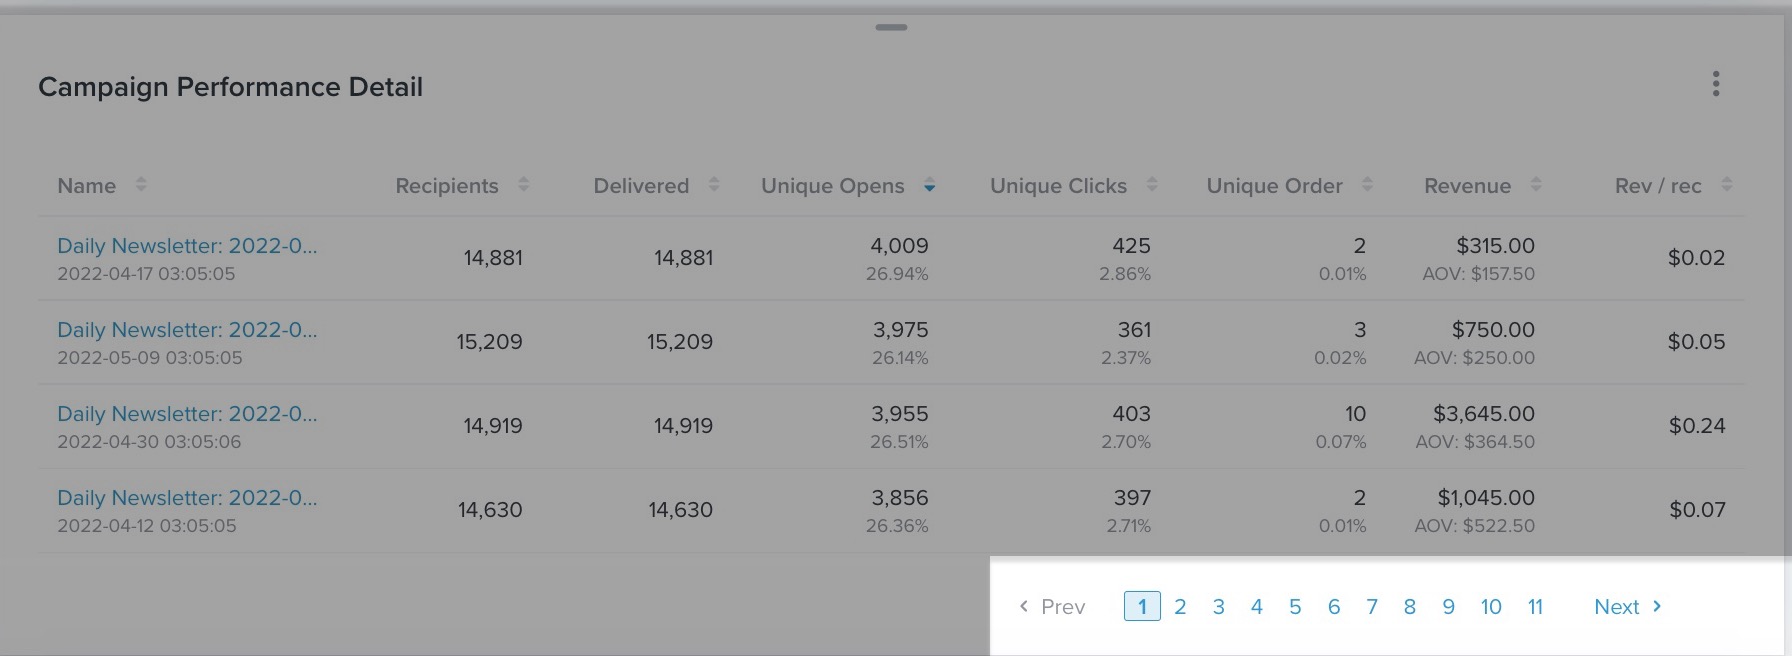Sort the table by Unique Order column

1366,185
